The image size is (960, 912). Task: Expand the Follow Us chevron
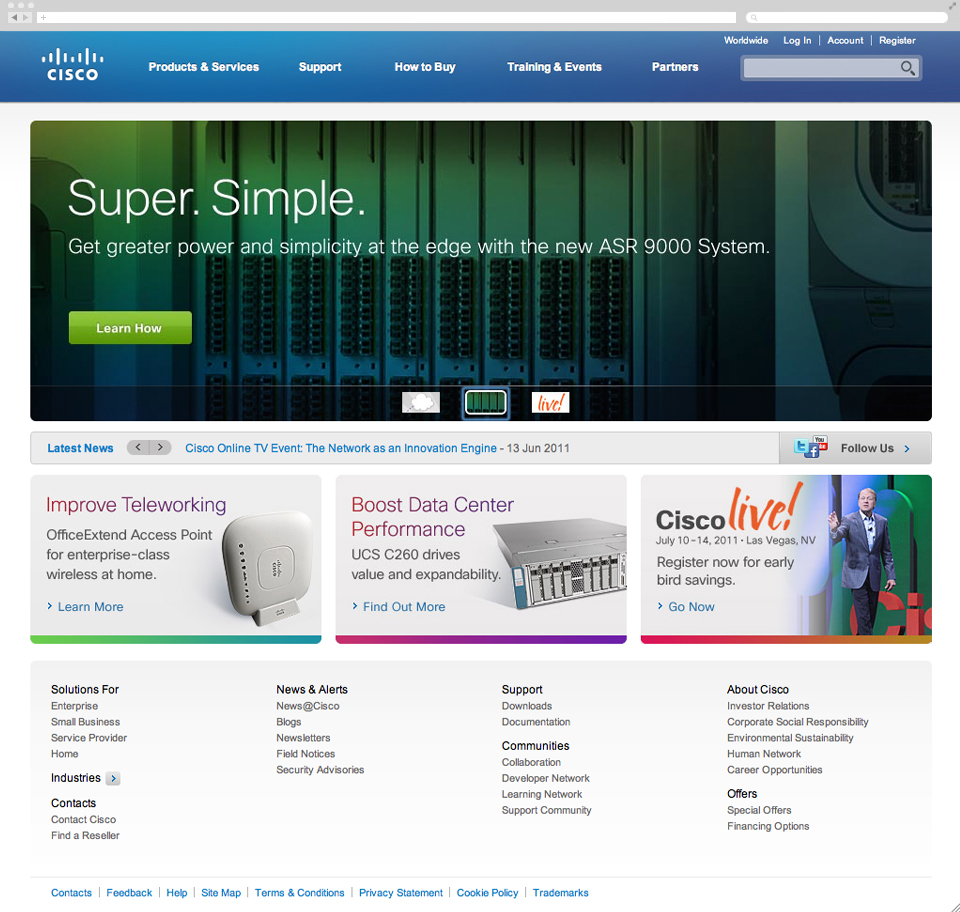coord(907,449)
